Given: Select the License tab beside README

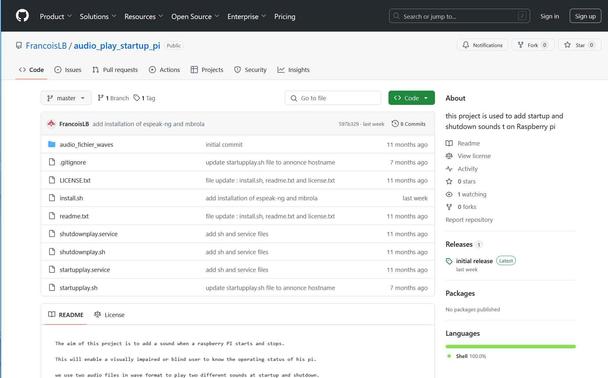Looking at the screenshot, I should pyautogui.click(x=109, y=315).
